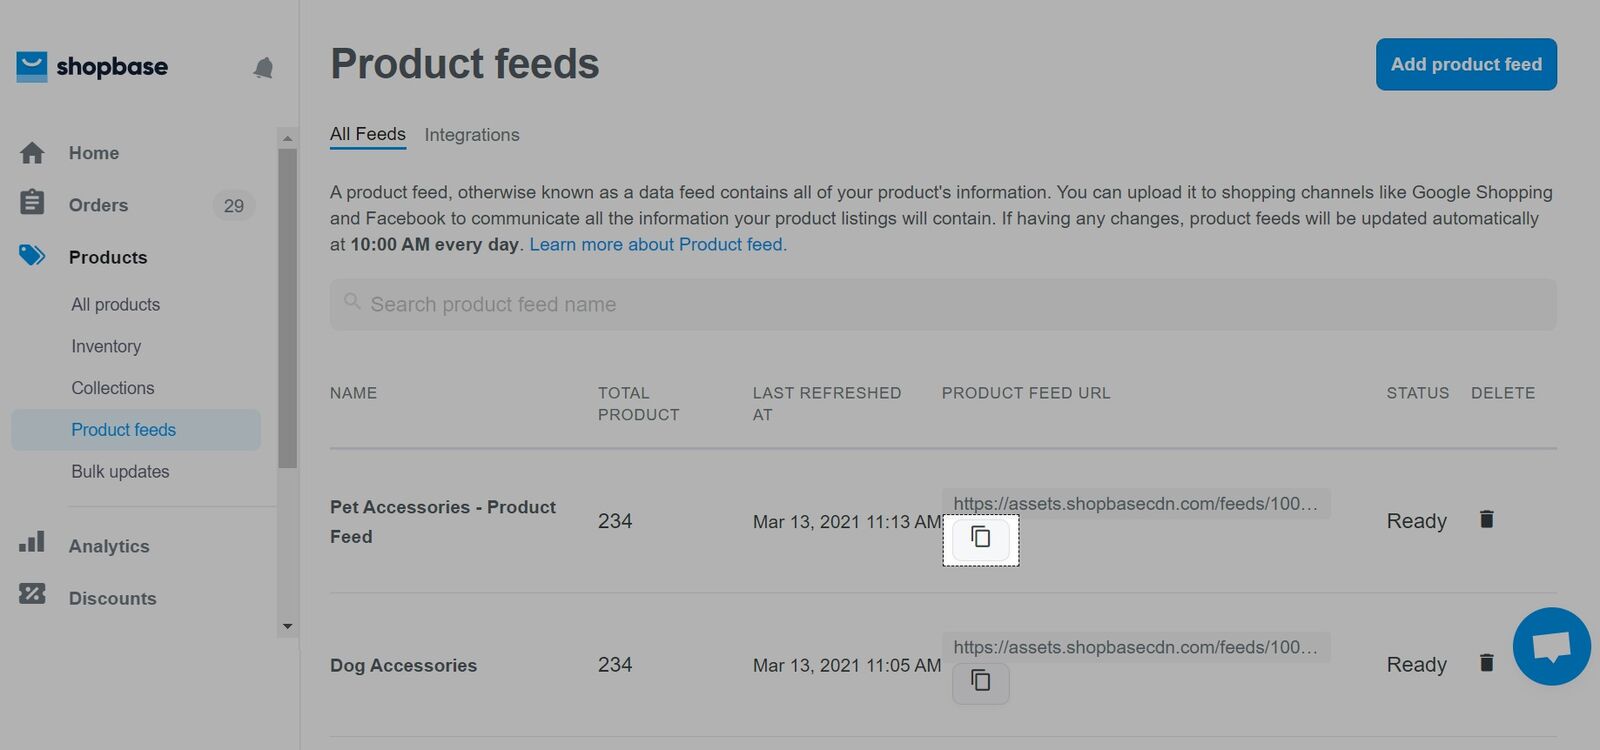Open Learn more about Product feed link
Viewport: 1600px width, 750px height.
coord(657,244)
